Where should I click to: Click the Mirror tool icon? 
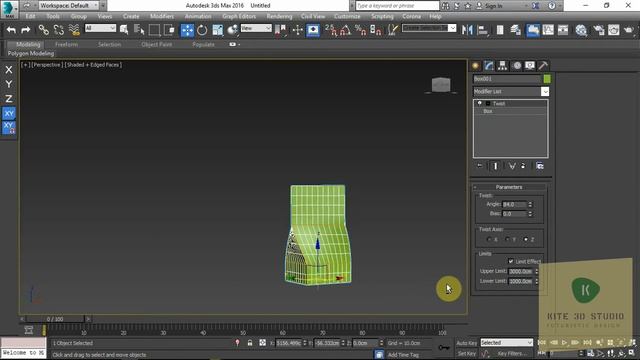tap(467, 30)
